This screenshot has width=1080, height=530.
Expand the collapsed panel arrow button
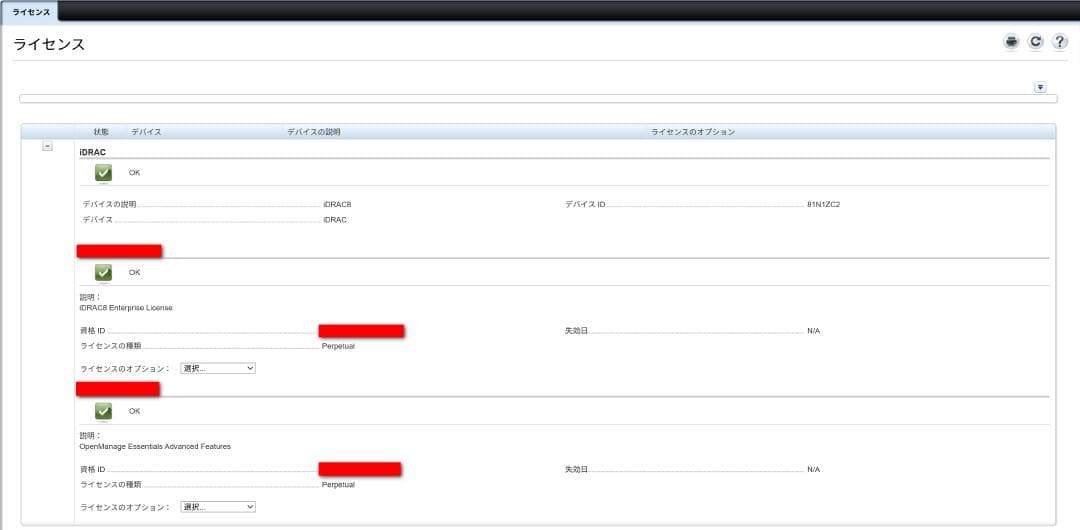pyautogui.click(x=1040, y=88)
